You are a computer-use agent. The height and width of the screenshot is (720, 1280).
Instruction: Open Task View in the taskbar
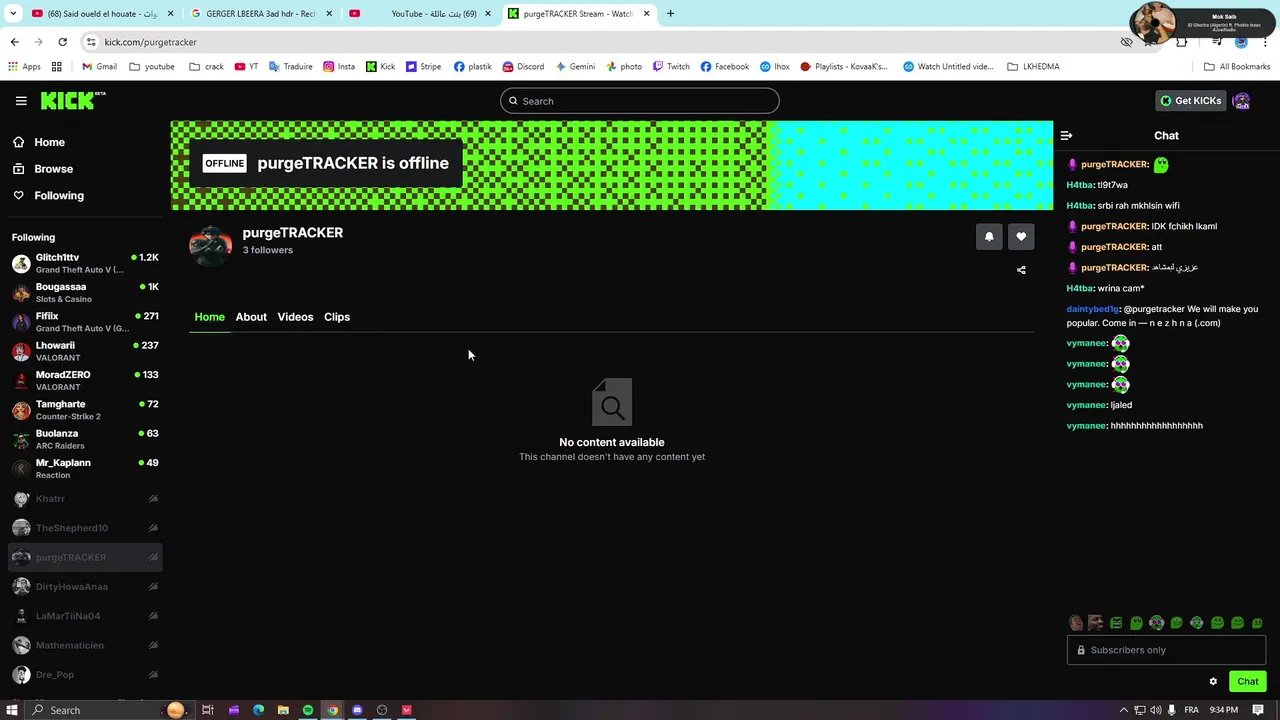[x=208, y=710]
